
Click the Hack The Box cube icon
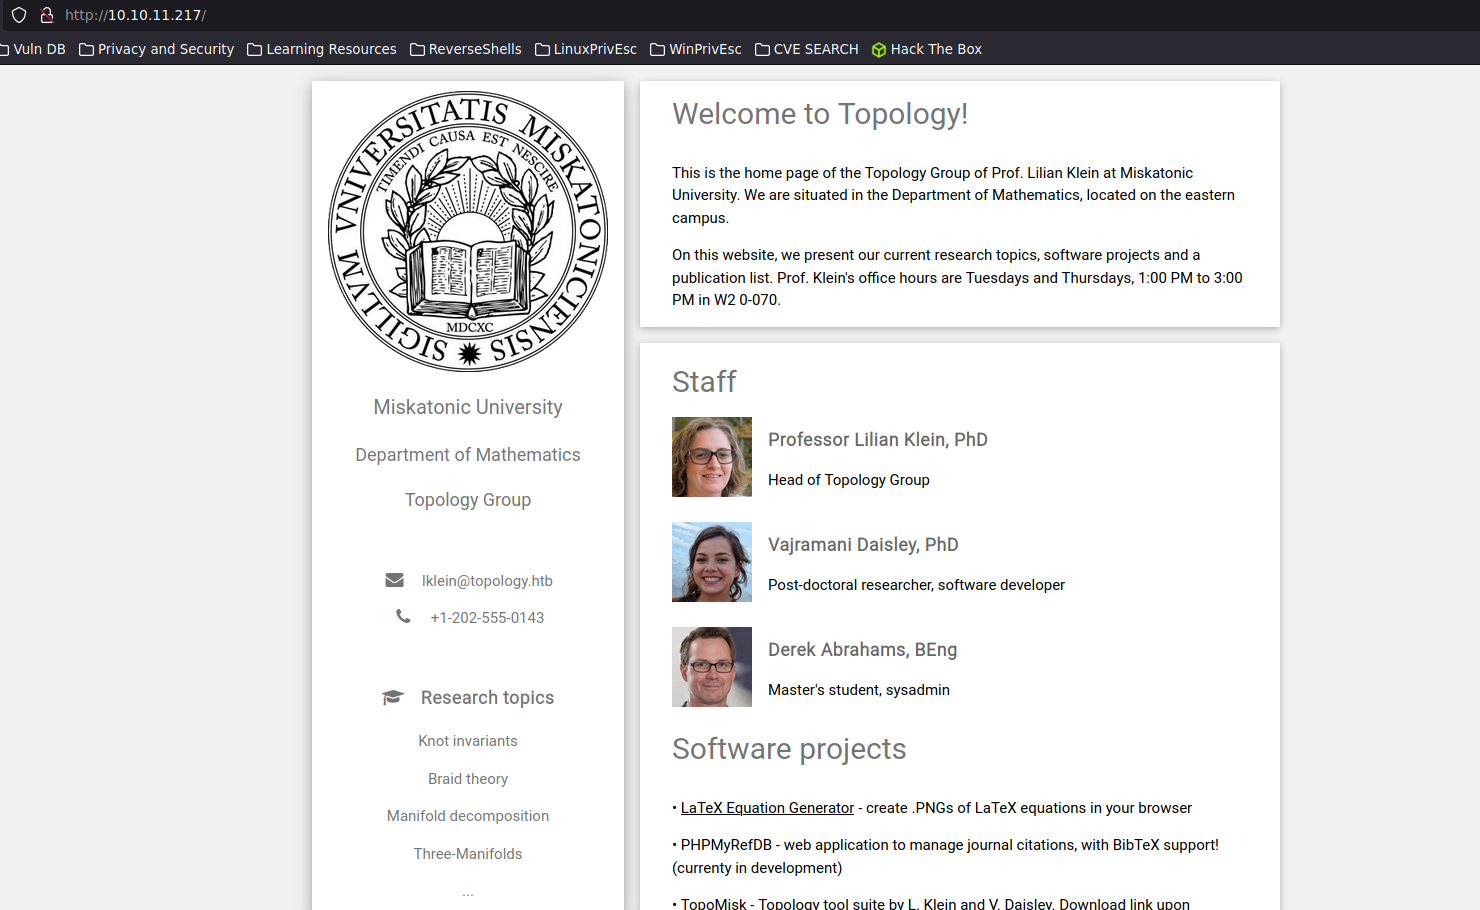pos(879,50)
